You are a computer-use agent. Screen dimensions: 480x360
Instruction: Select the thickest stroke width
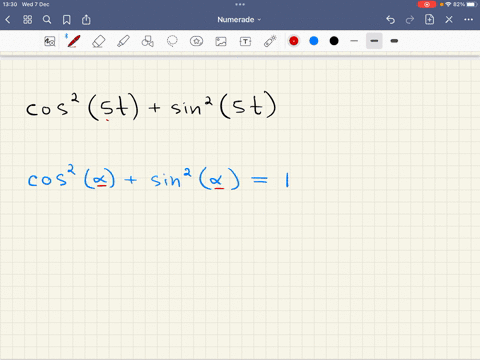pos(394,41)
